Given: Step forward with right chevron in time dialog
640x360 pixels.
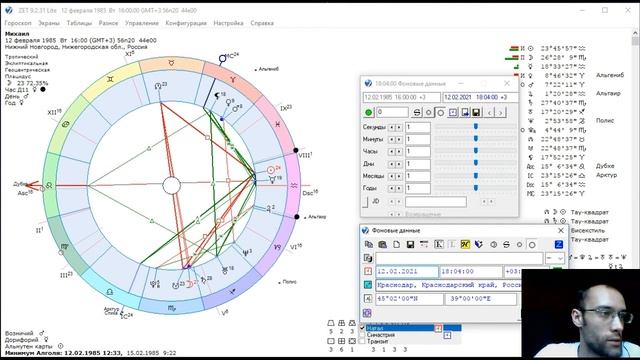Looking at the screenshot, I should 501,112.
